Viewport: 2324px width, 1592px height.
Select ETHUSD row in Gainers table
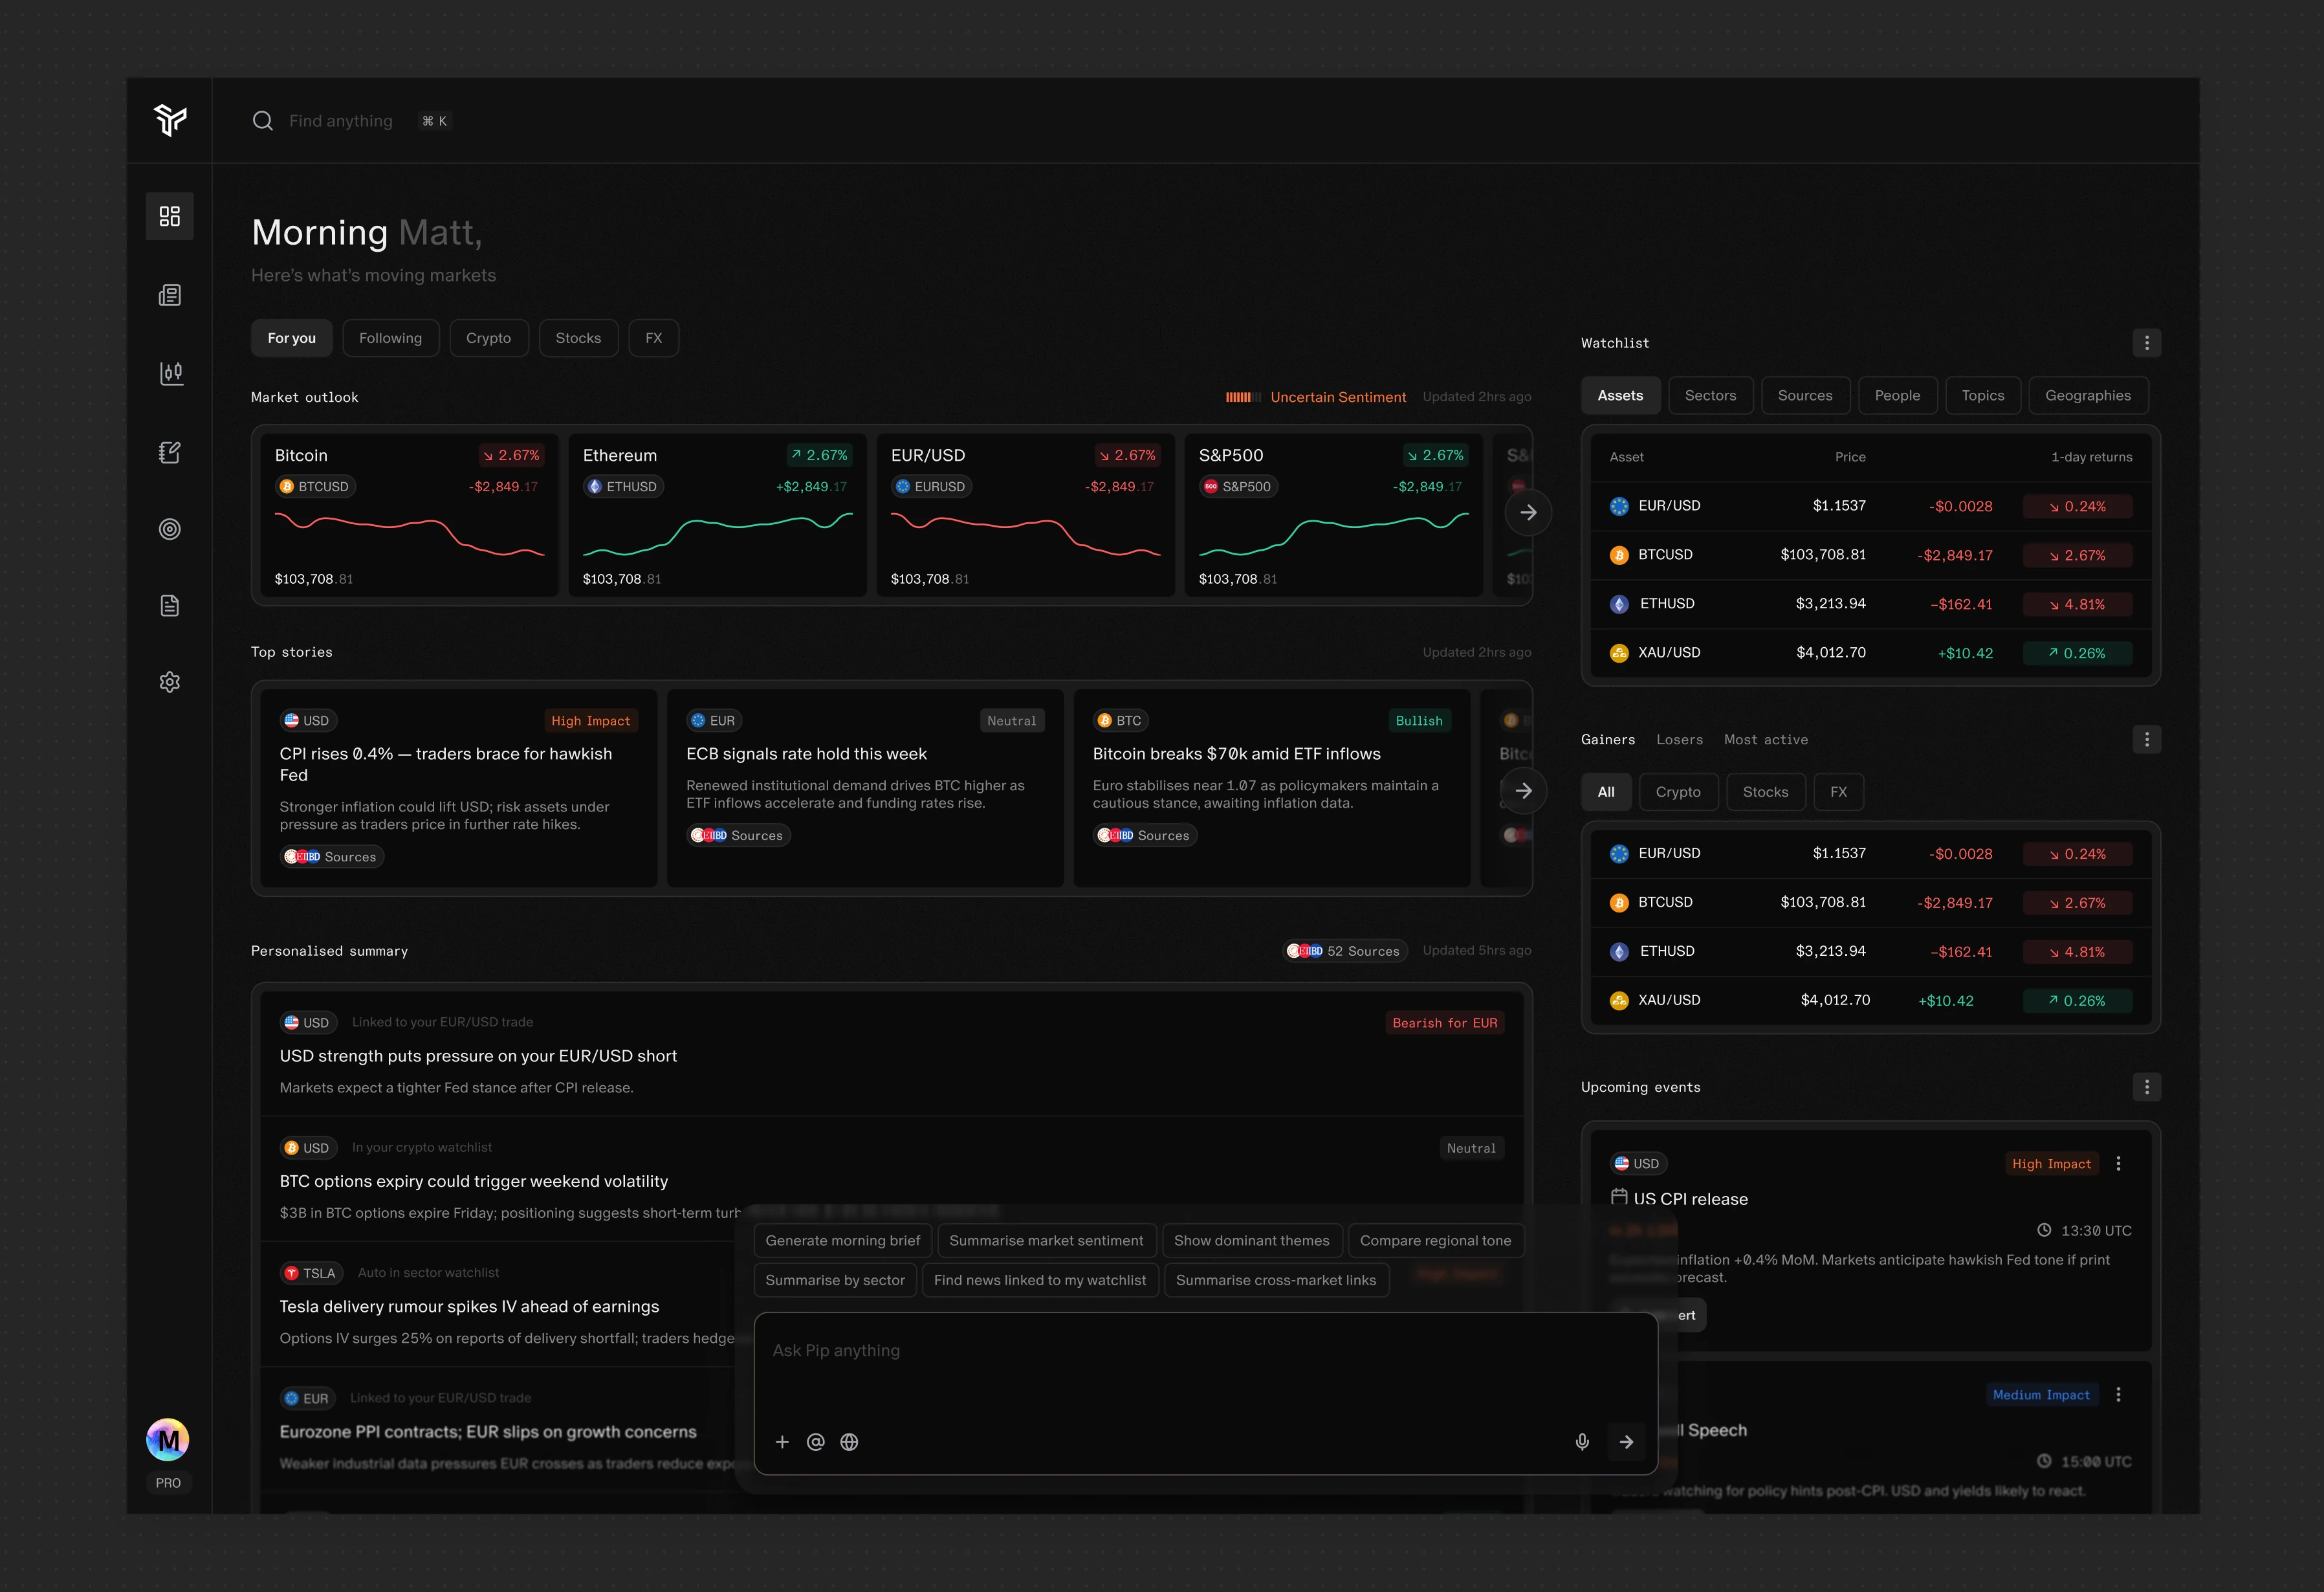[1871, 951]
